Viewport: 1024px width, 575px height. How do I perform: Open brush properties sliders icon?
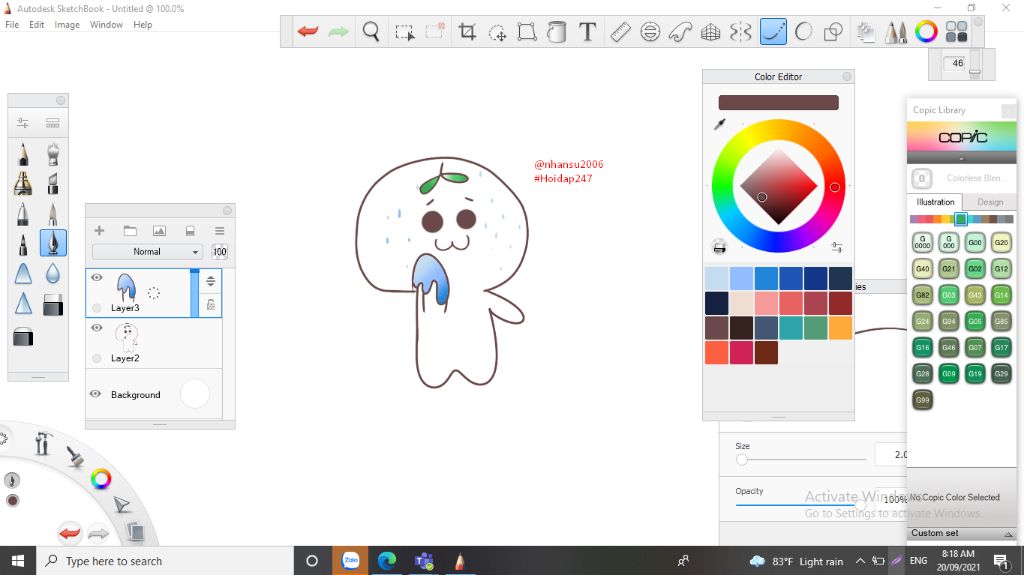pos(23,123)
